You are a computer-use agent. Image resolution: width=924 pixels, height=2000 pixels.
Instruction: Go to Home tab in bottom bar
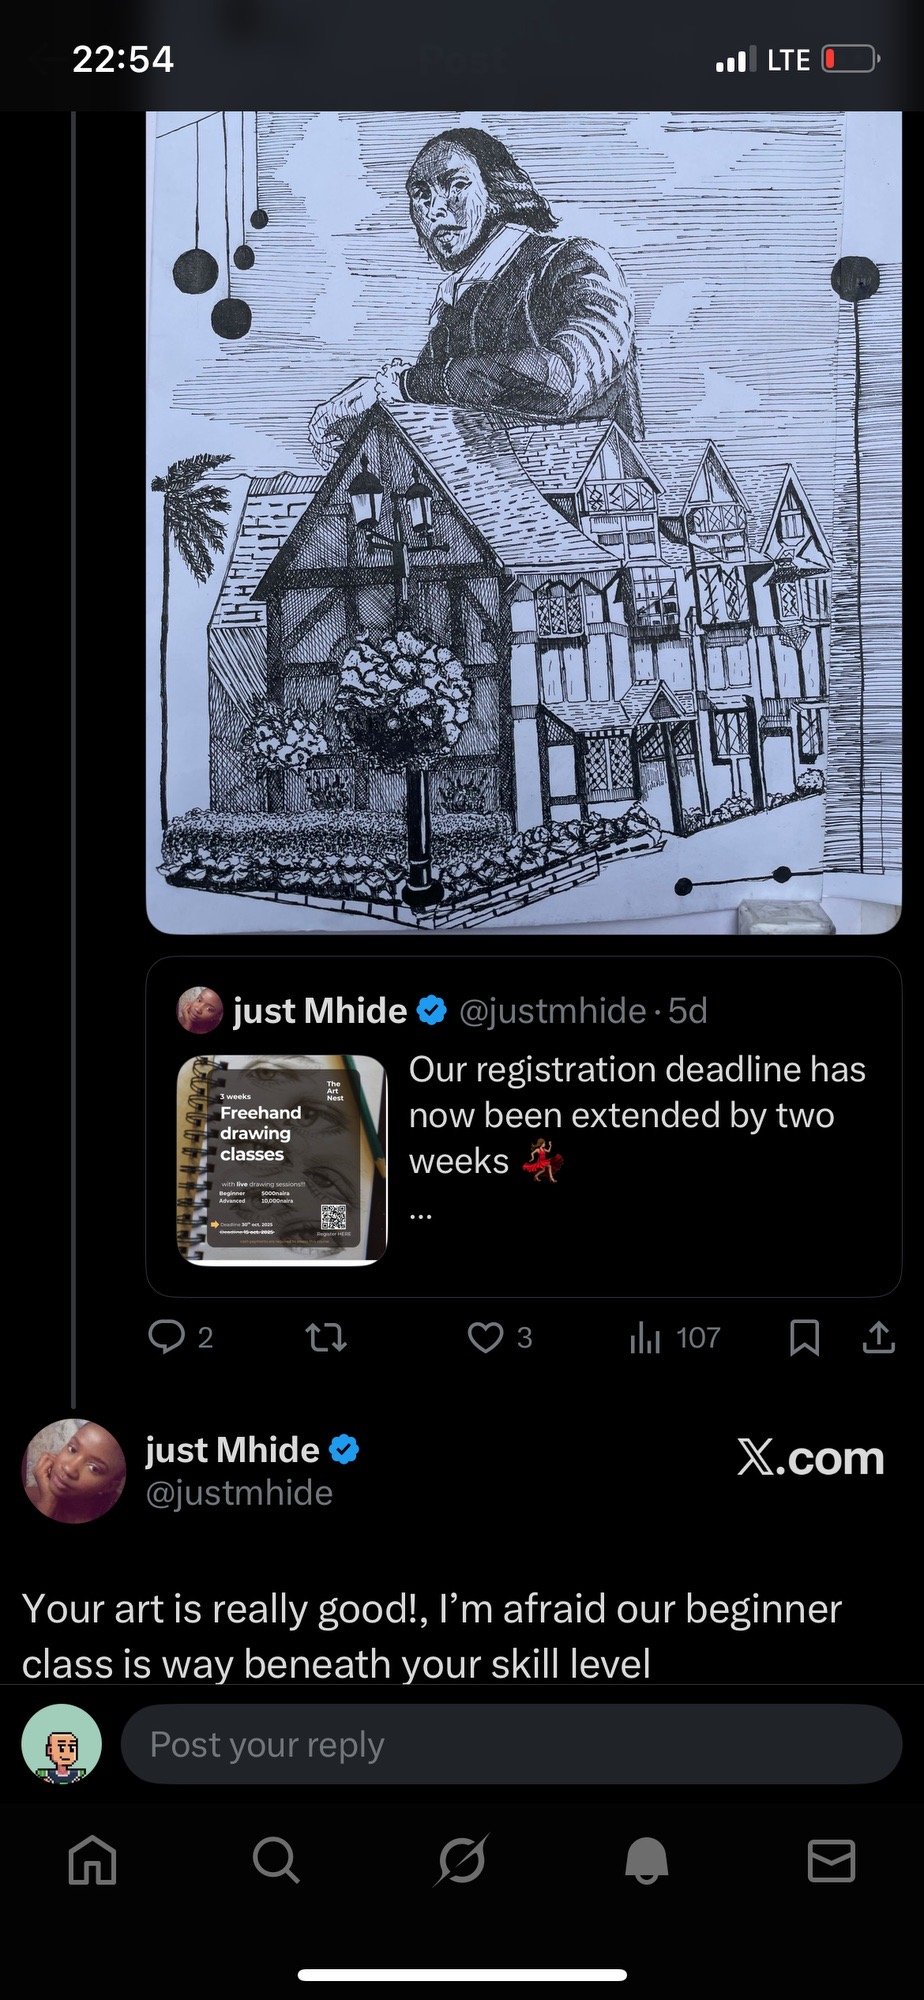click(x=92, y=1861)
